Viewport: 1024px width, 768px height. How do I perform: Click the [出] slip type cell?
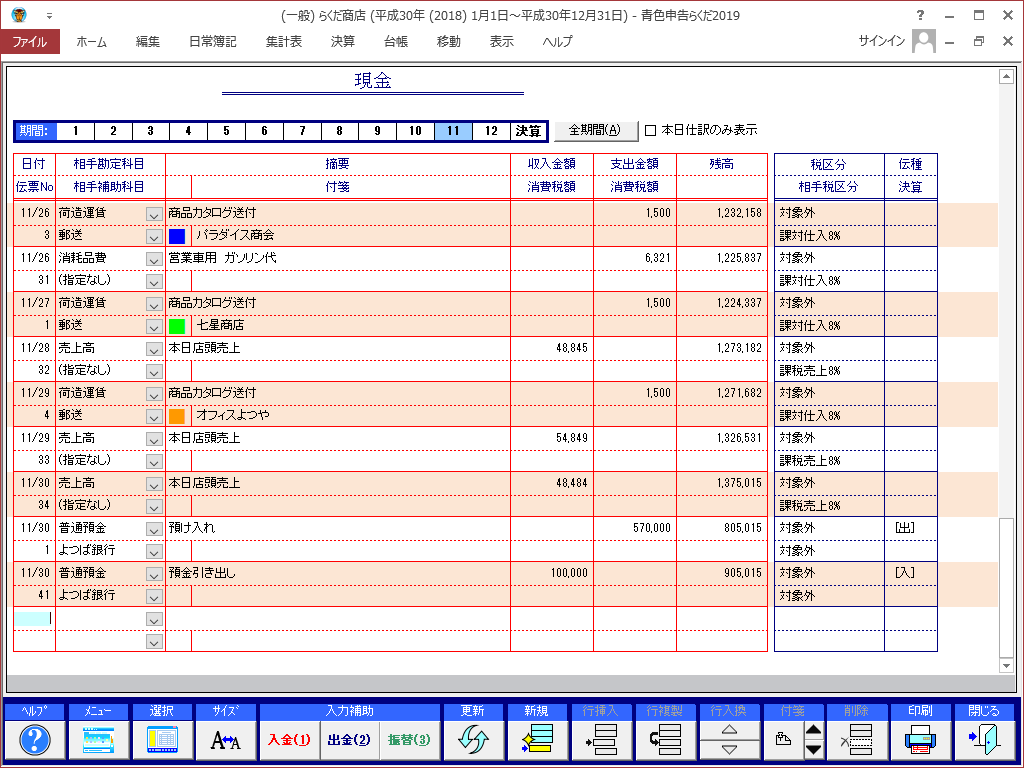click(x=910, y=528)
